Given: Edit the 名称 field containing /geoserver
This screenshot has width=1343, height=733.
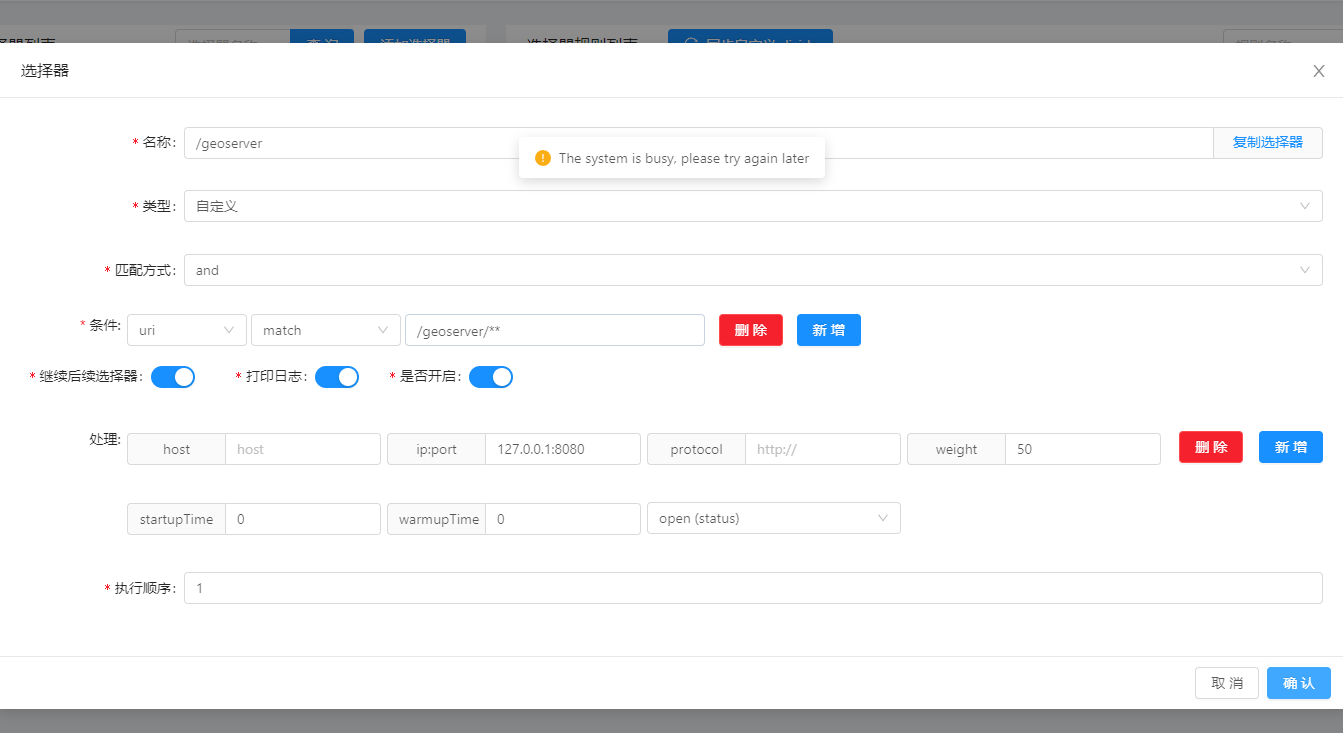Looking at the screenshot, I should tap(698, 143).
